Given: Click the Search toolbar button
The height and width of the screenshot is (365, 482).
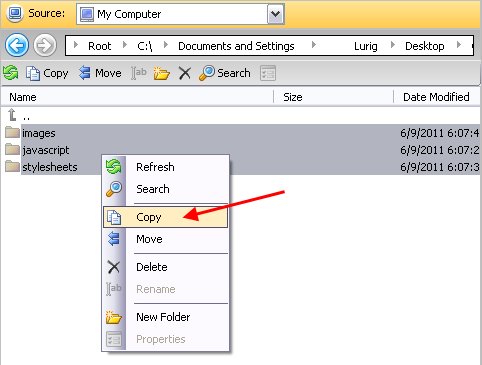Looking at the screenshot, I should click(225, 73).
